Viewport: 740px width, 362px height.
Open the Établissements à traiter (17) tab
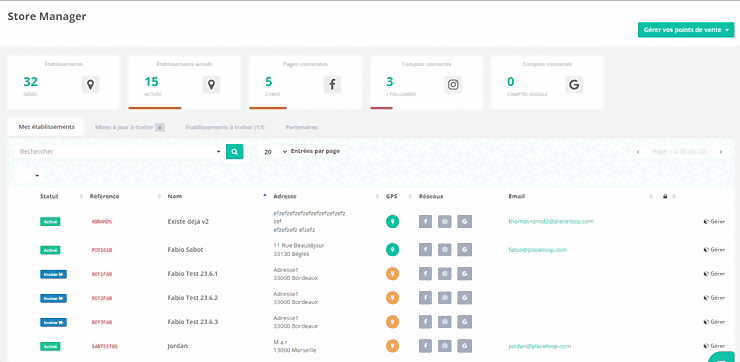tap(225, 127)
